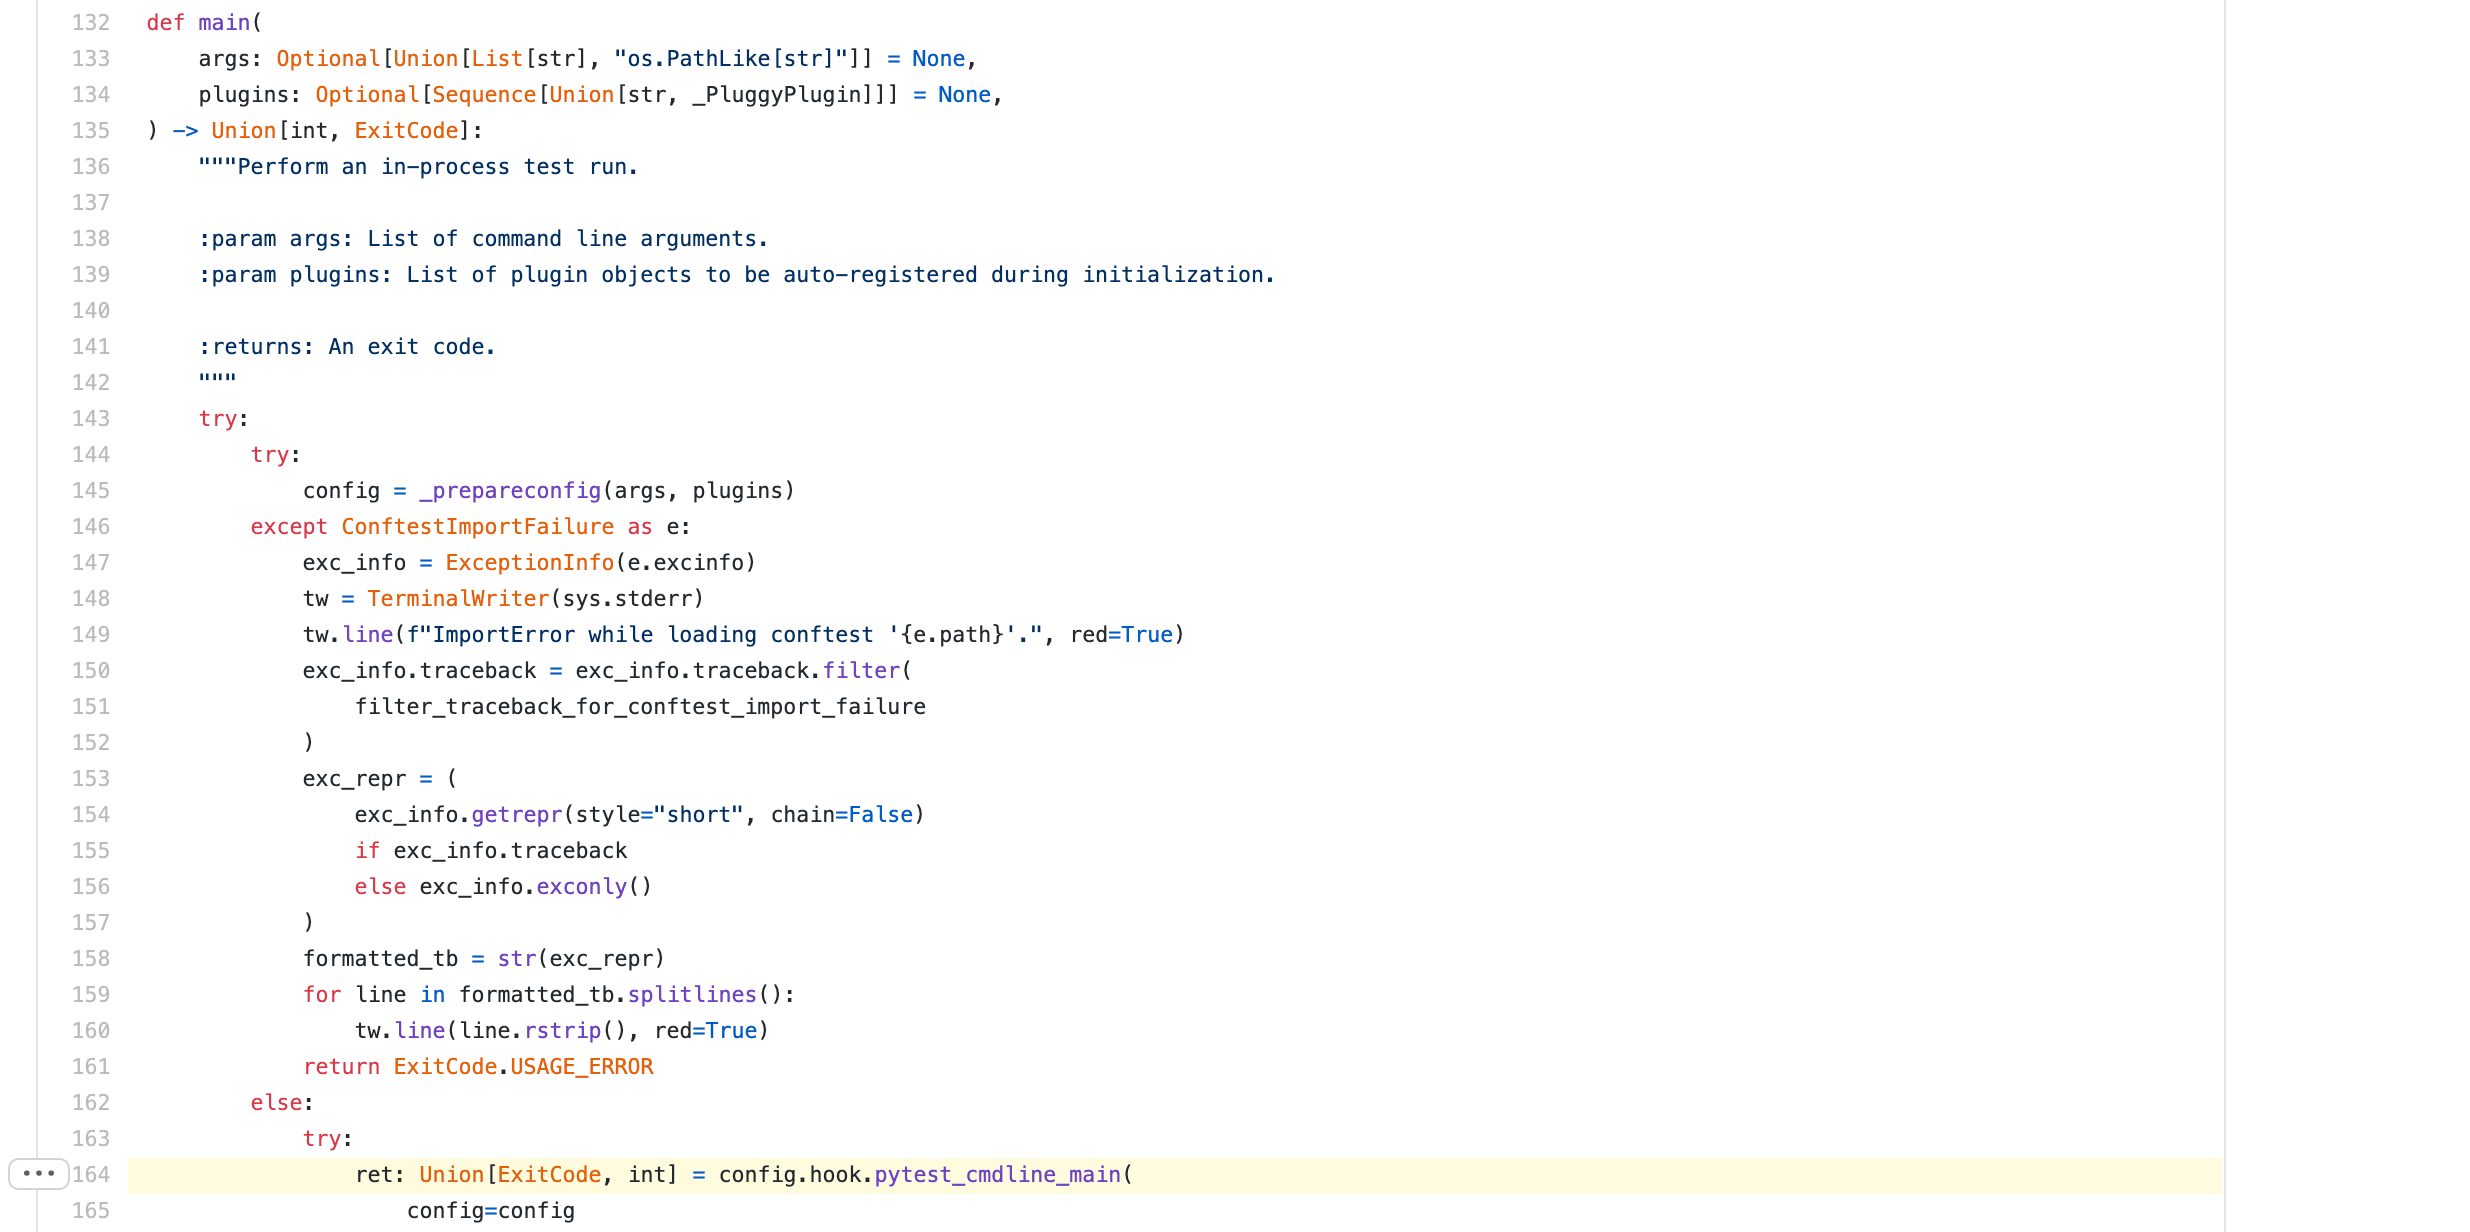This screenshot has height=1232, width=2470.
Task: Click the exconly method call on line 156
Action: point(581,886)
